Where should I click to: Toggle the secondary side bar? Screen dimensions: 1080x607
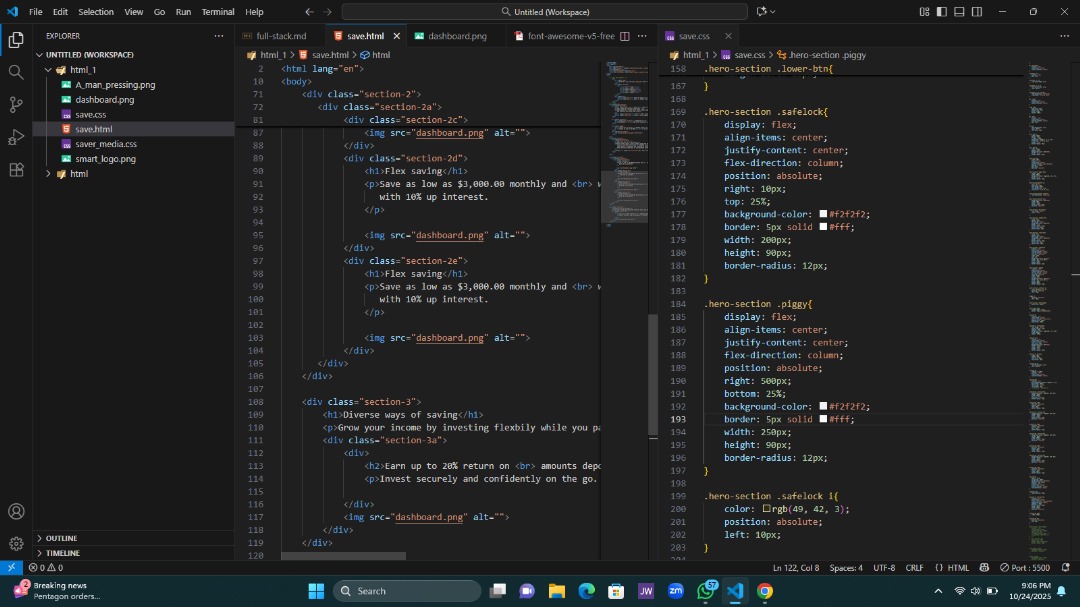tap(977, 12)
